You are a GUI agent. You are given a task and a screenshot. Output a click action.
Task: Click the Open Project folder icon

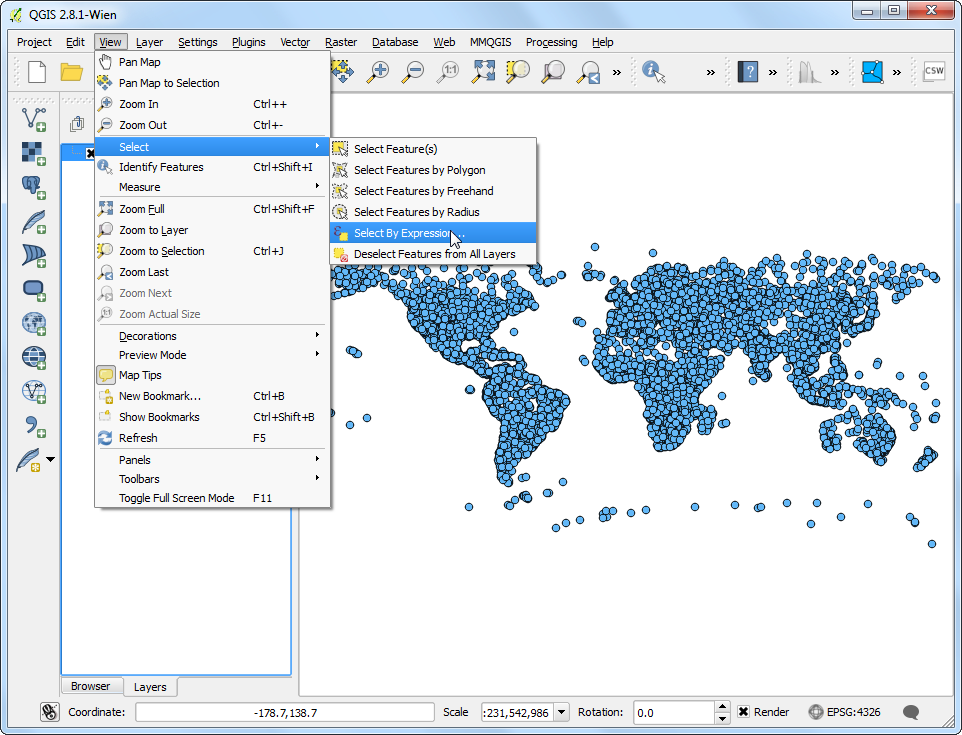[x=71, y=71]
